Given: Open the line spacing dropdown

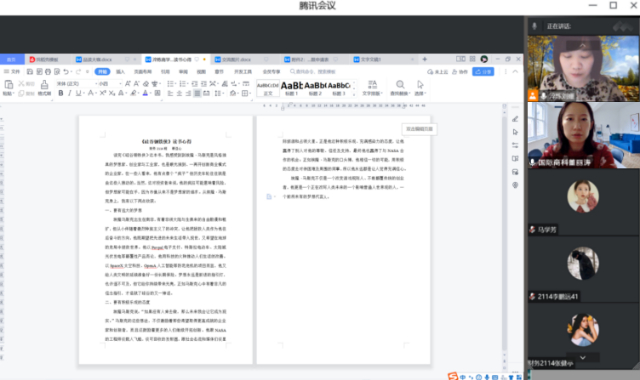Looking at the screenshot, I should [x=218, y=93].
